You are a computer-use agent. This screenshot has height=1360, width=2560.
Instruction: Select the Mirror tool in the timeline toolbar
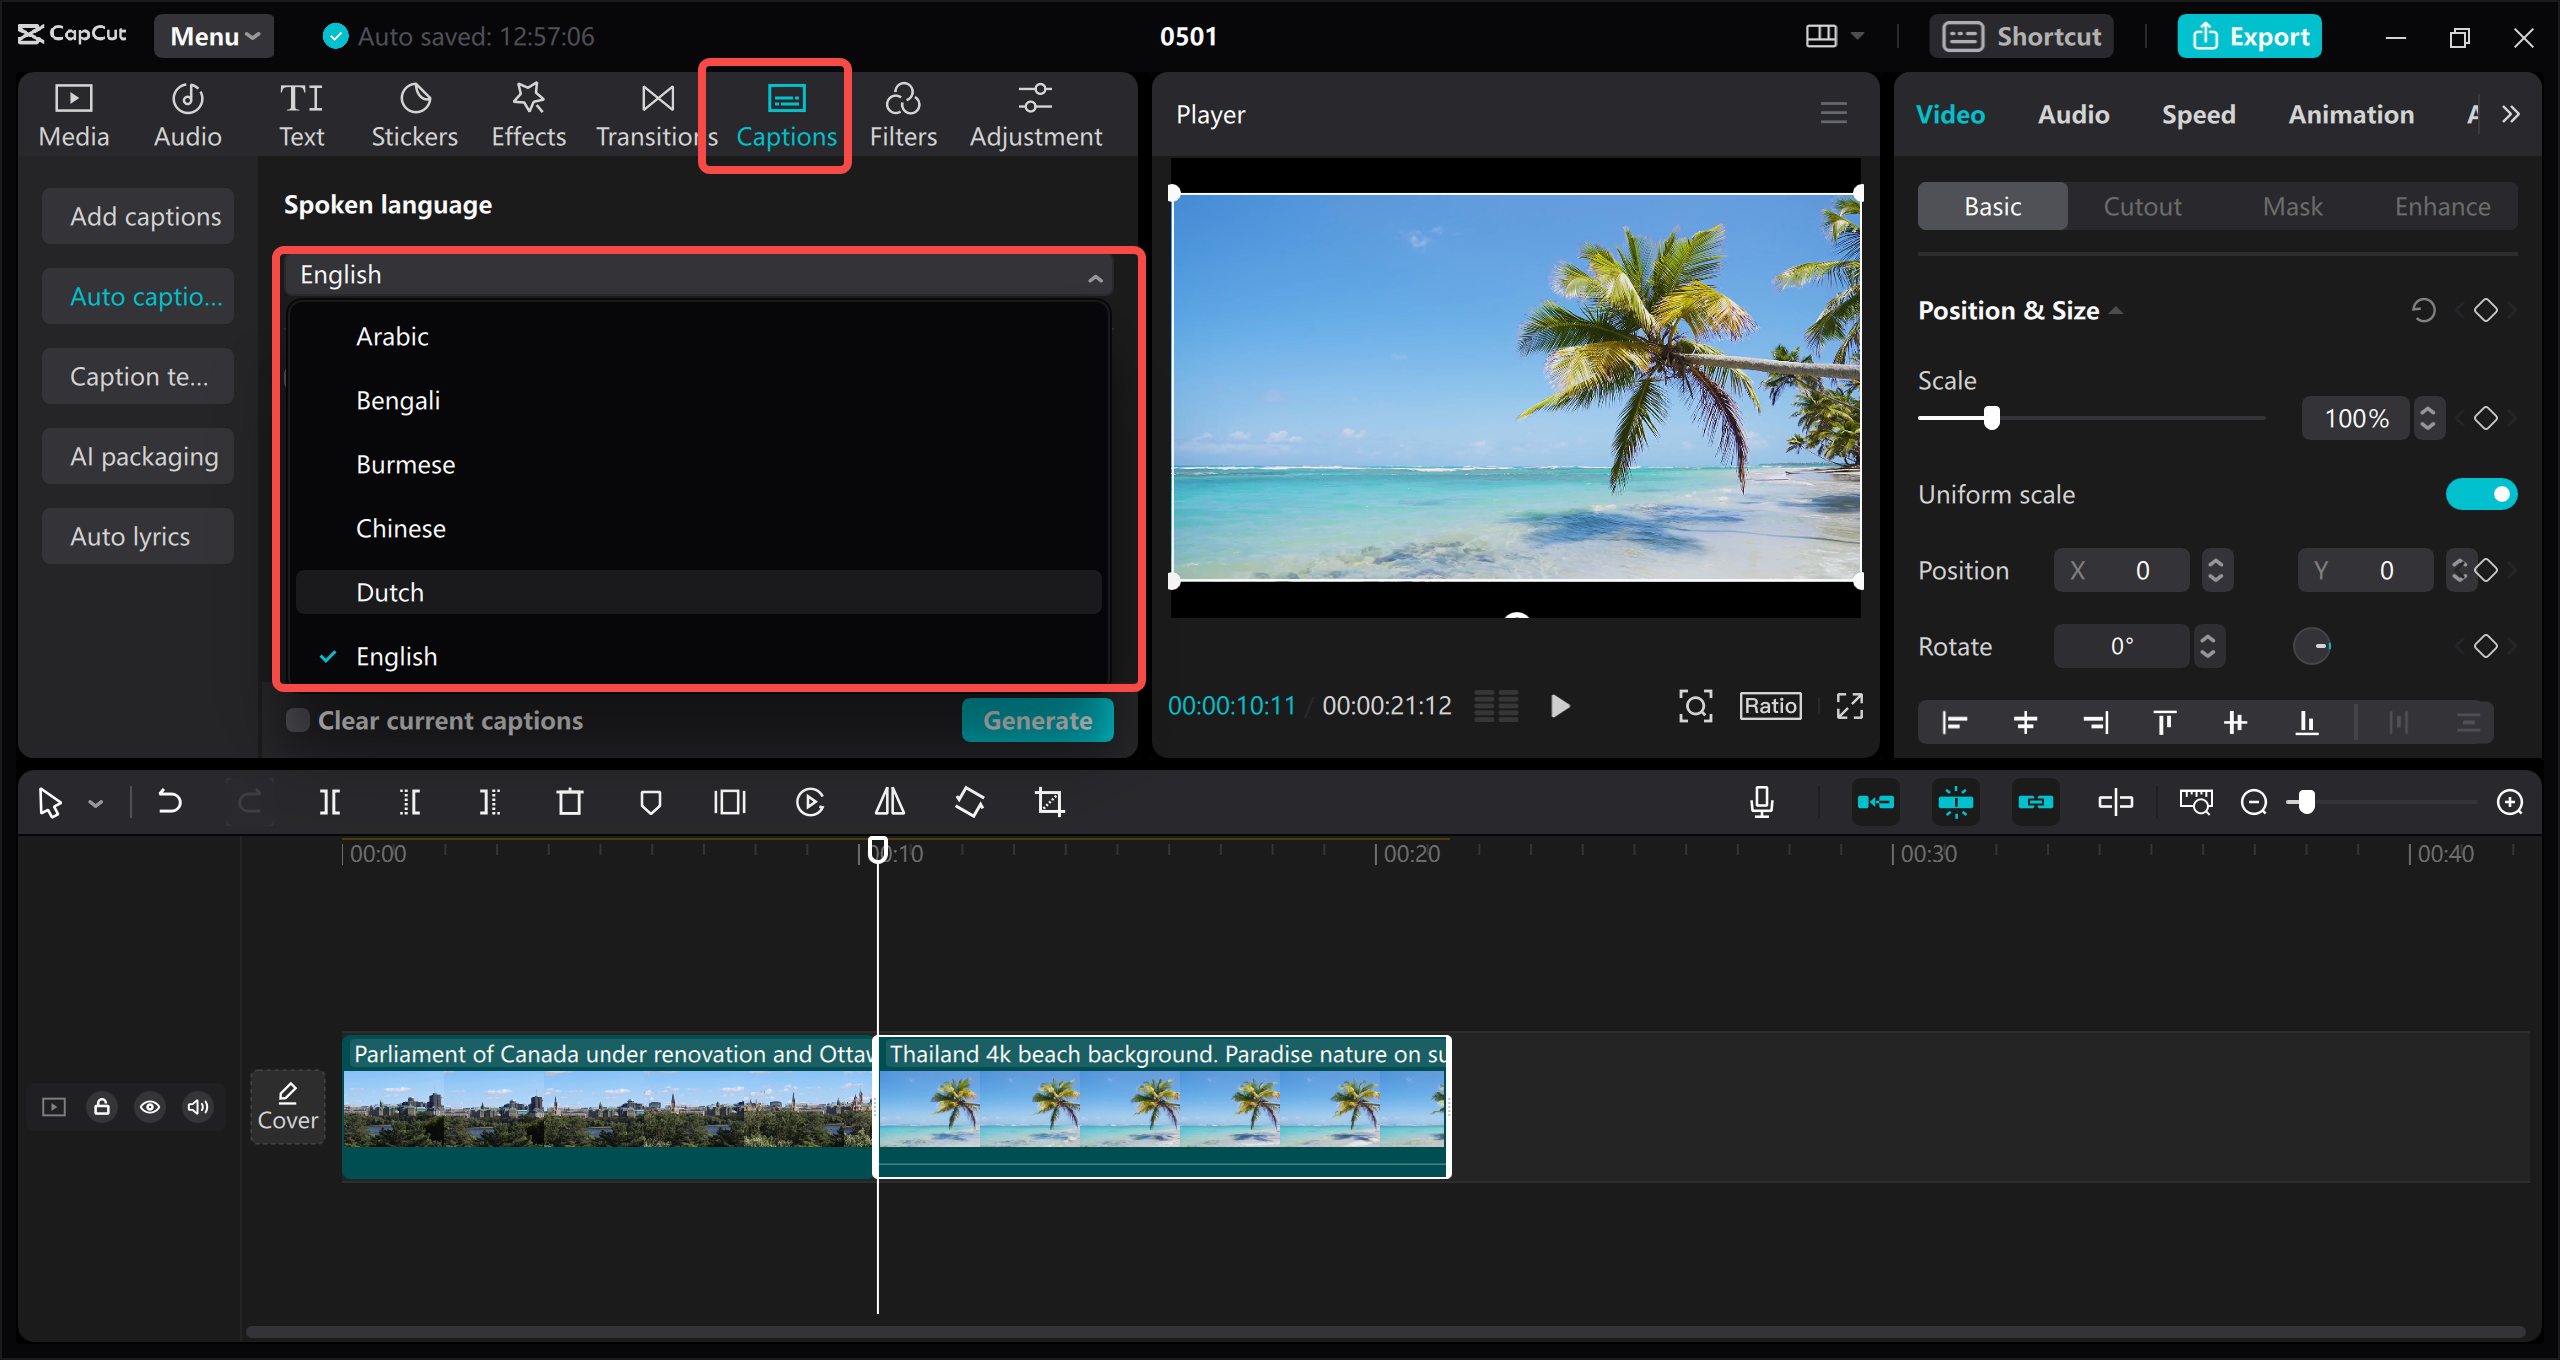pos(888,801)
